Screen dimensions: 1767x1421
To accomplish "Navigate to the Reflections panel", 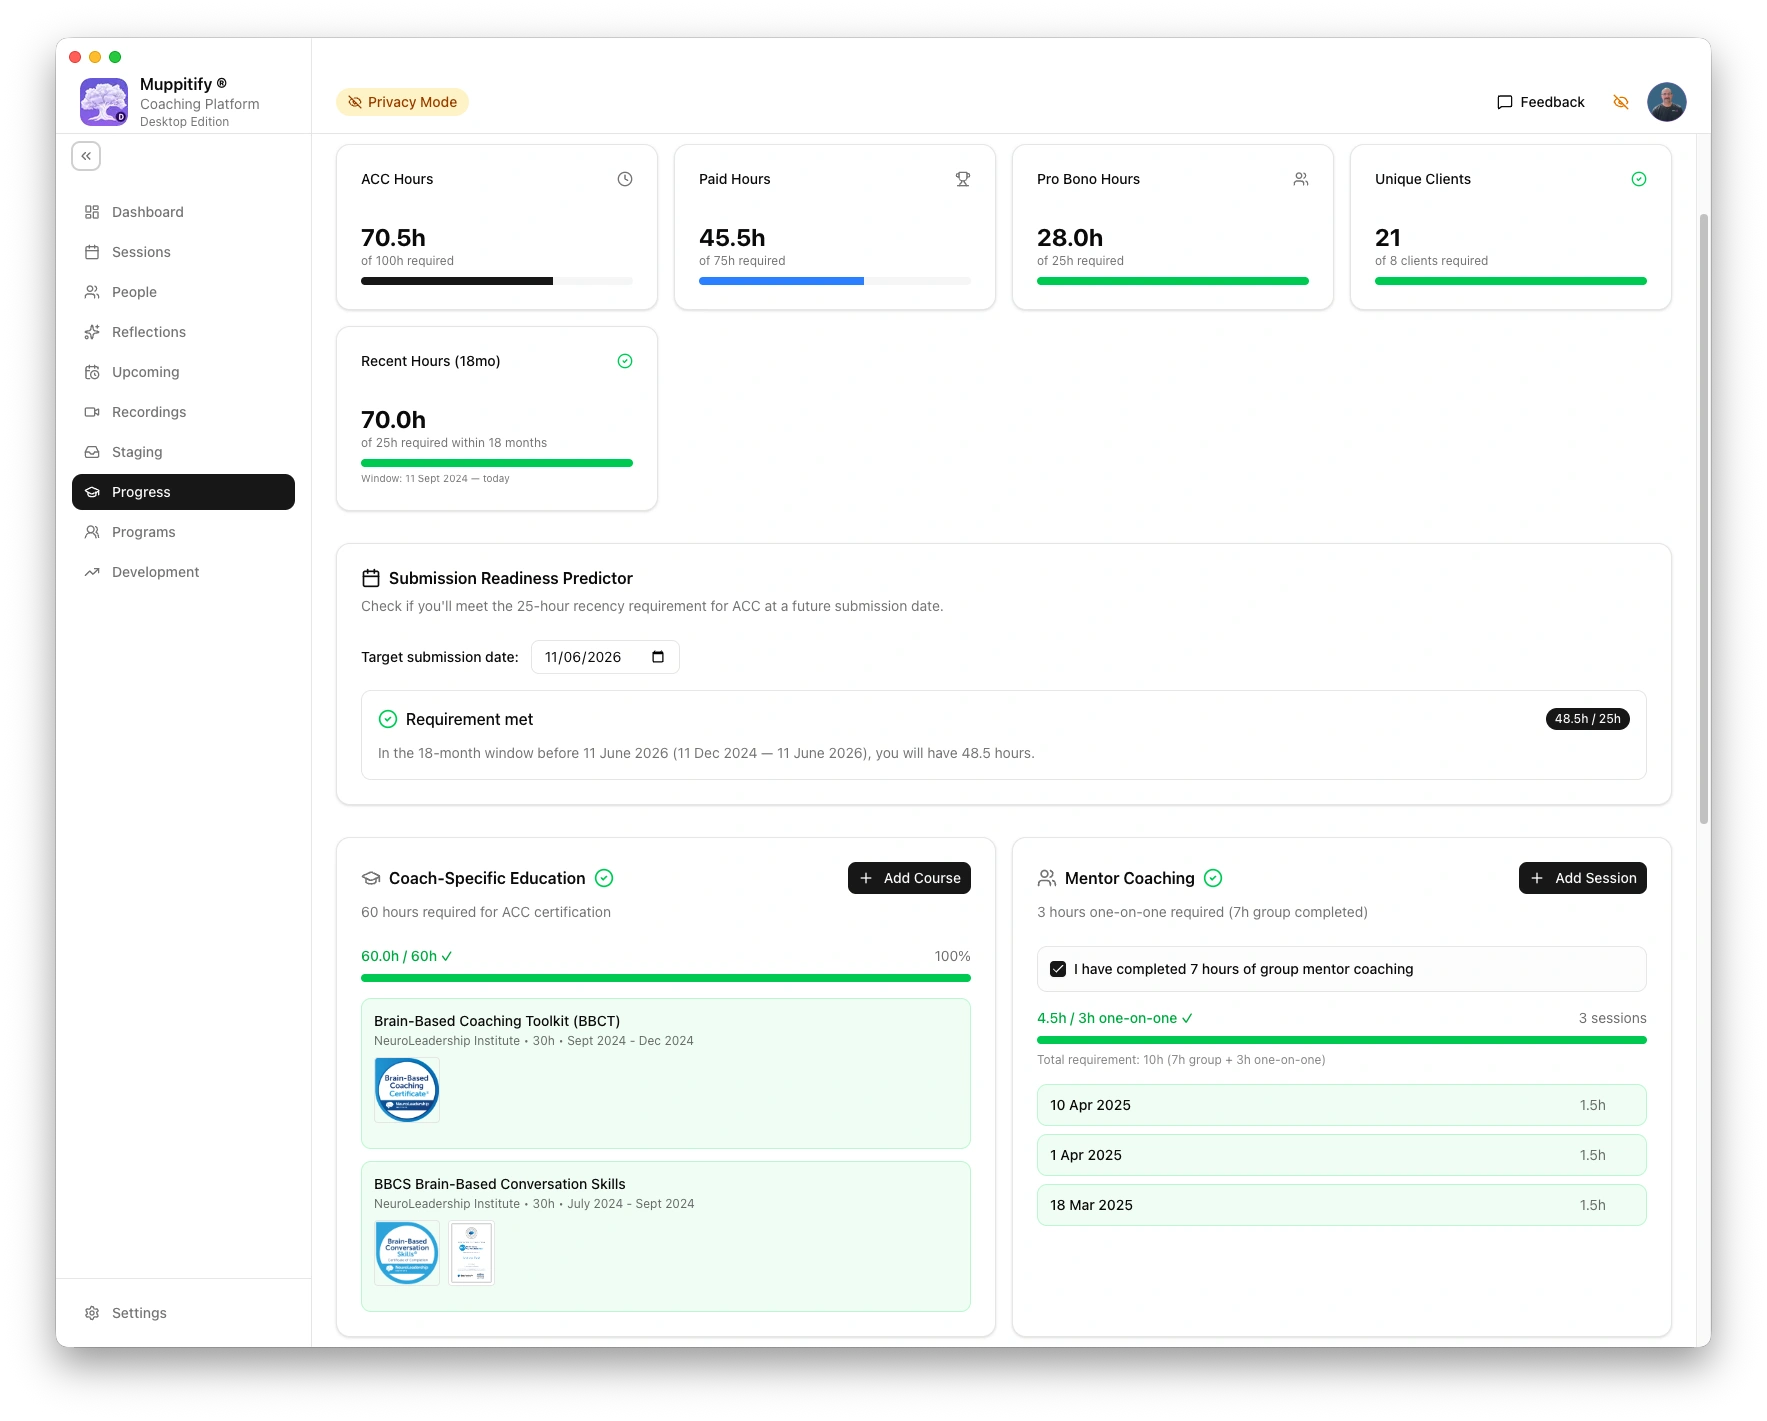I will 148,332.
